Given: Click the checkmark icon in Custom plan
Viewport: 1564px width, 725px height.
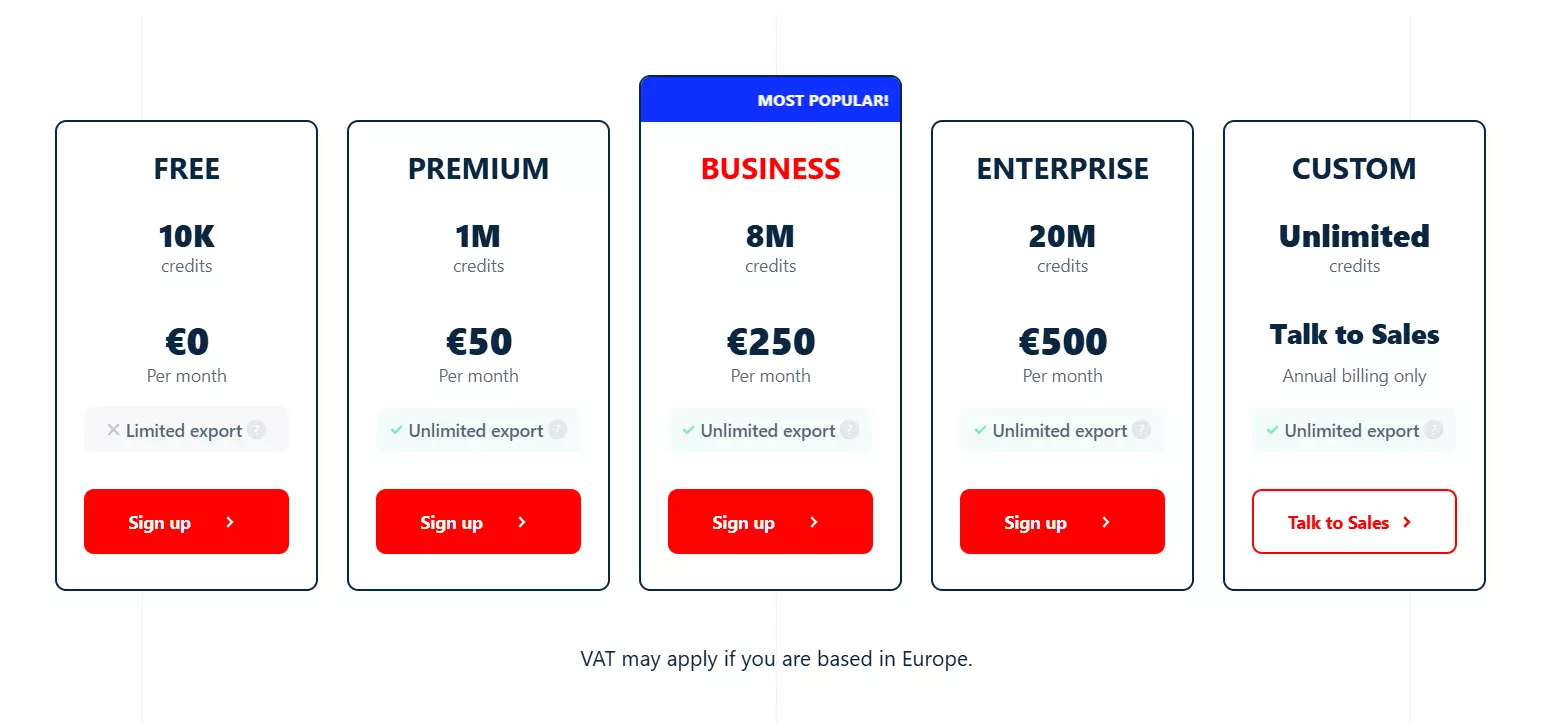Looking at the screenshot, I should point(1272,430).
